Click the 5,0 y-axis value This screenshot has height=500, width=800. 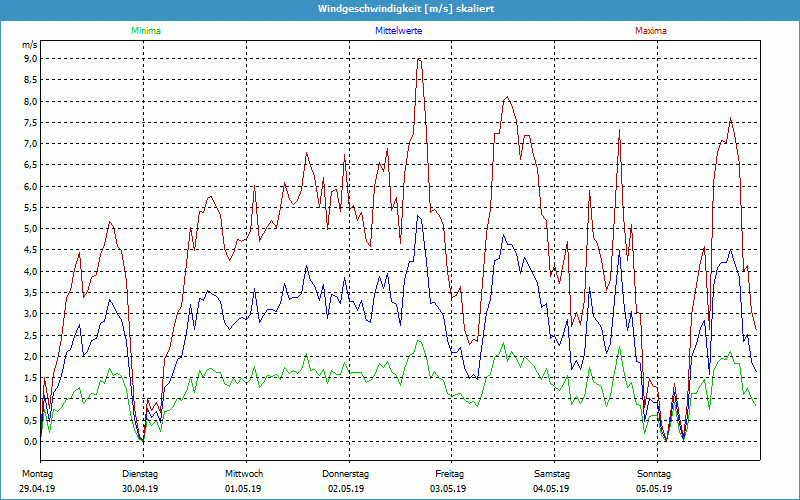(x=31, y=229)
